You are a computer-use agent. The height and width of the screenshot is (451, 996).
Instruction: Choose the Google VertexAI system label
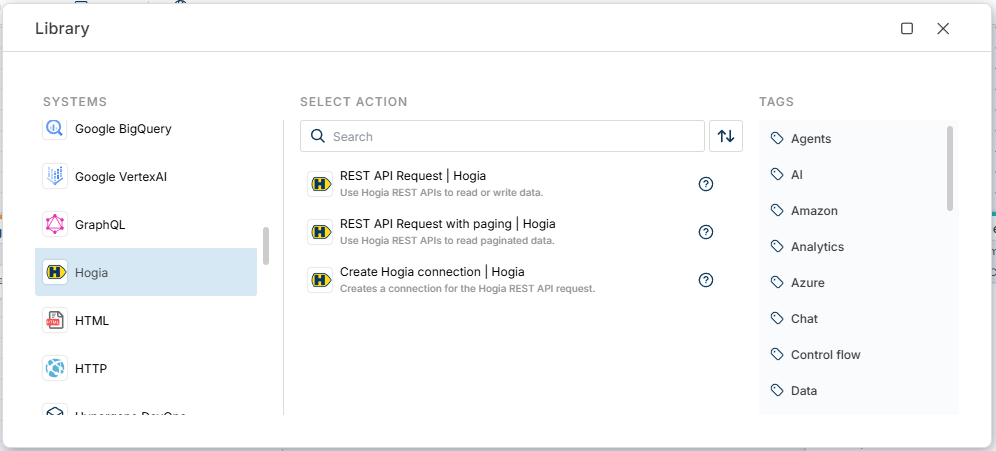pos(121,177)
